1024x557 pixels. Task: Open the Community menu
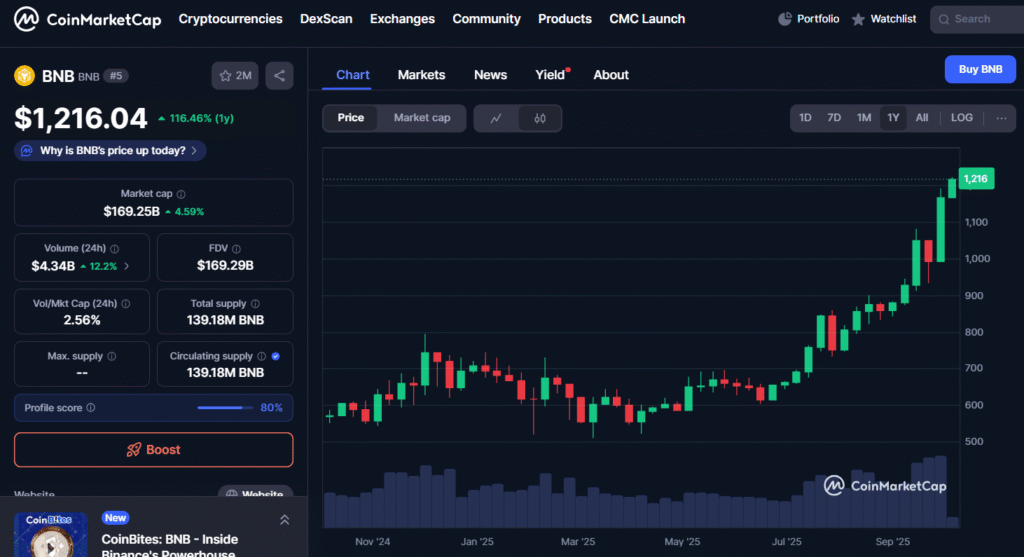click(x=487, y=19)
